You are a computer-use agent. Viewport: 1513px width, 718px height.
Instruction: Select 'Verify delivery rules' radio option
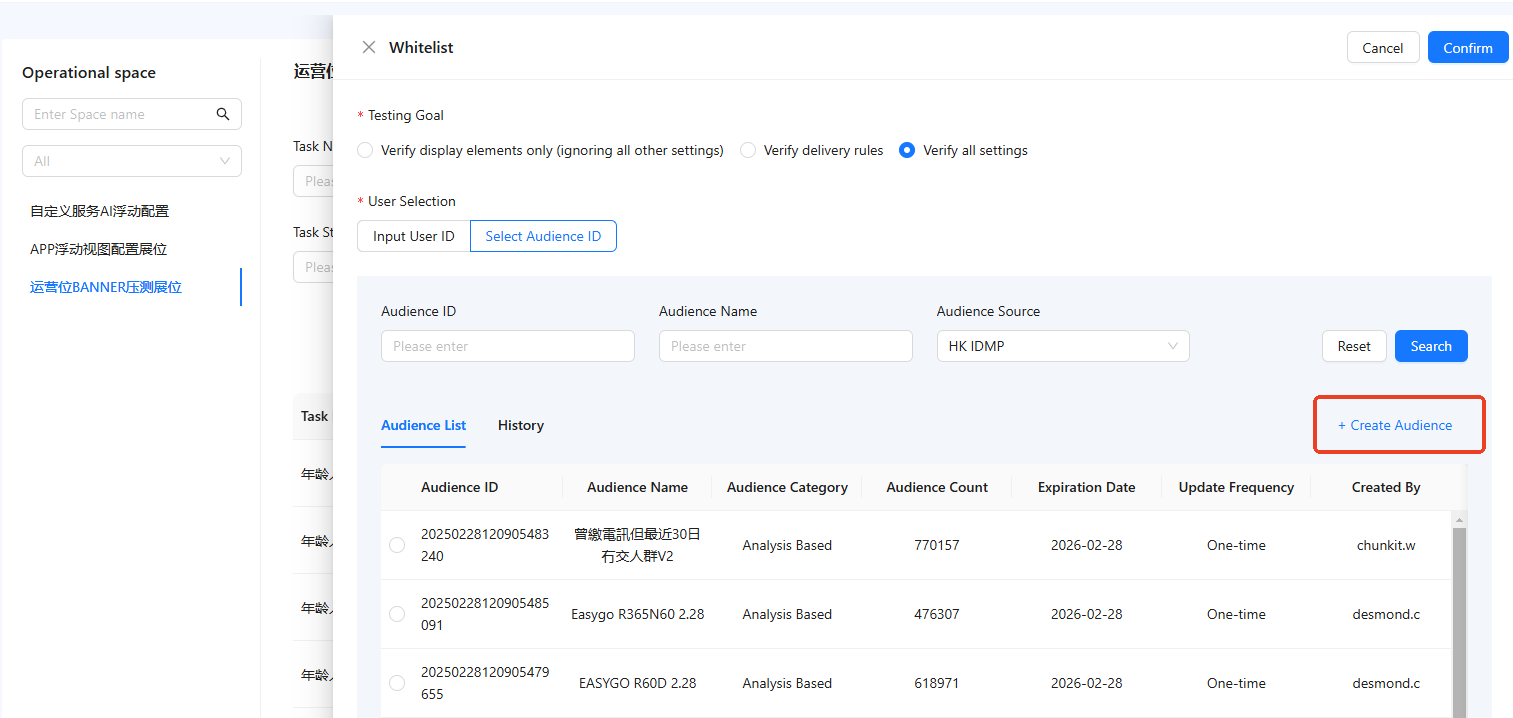tap(748, 150)
